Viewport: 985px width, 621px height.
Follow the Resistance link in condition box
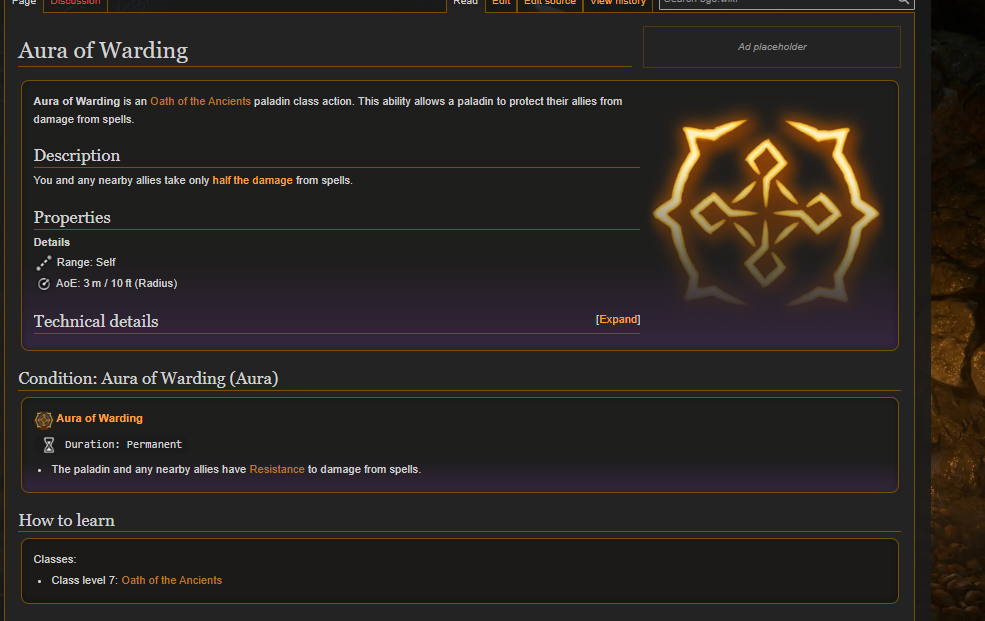[x=277, y=469]
